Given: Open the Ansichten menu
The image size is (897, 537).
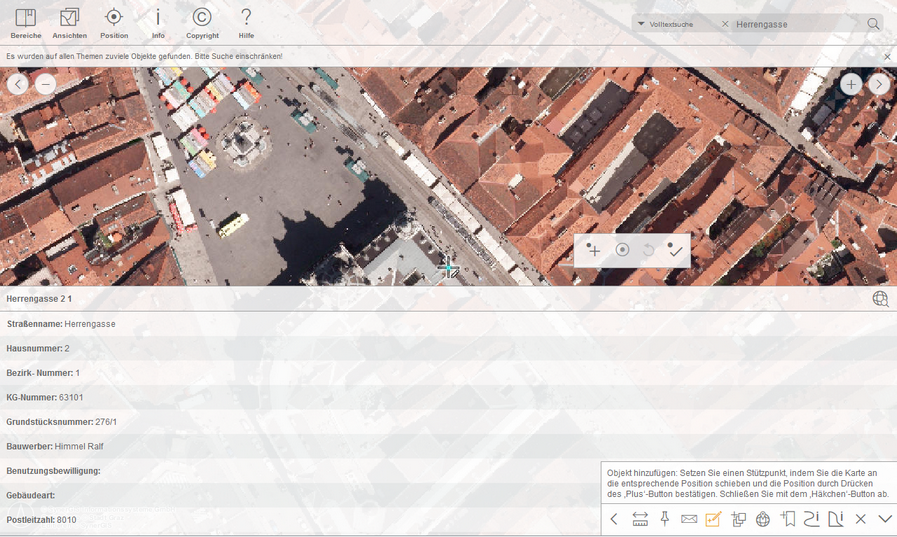Looking at the screenshot, I should point(69,22).
